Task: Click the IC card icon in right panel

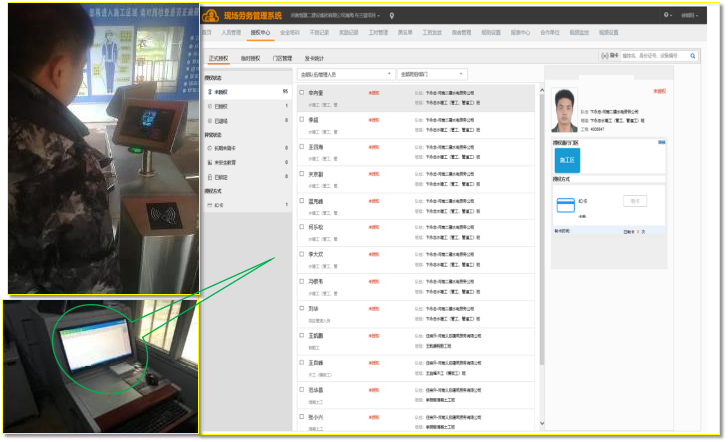Action: [564, 203]
